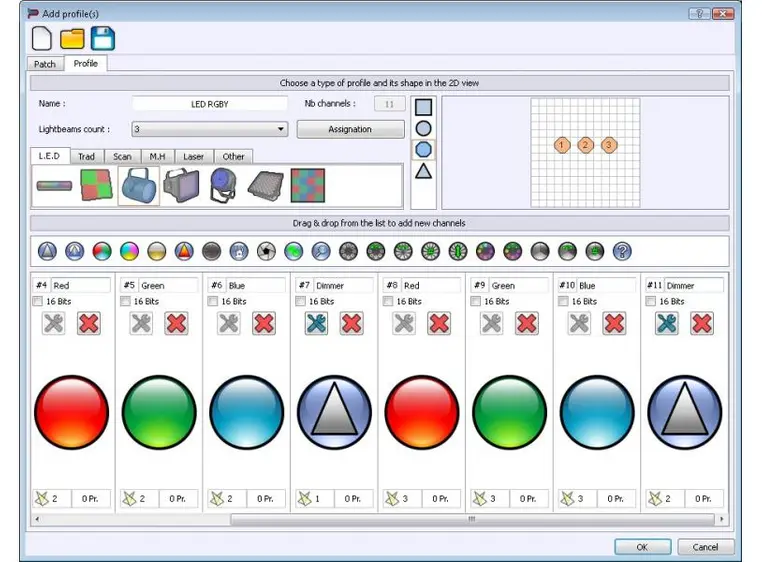Click the new blank profile icon
The image size is (762, 562).
(x=42, y=39)
